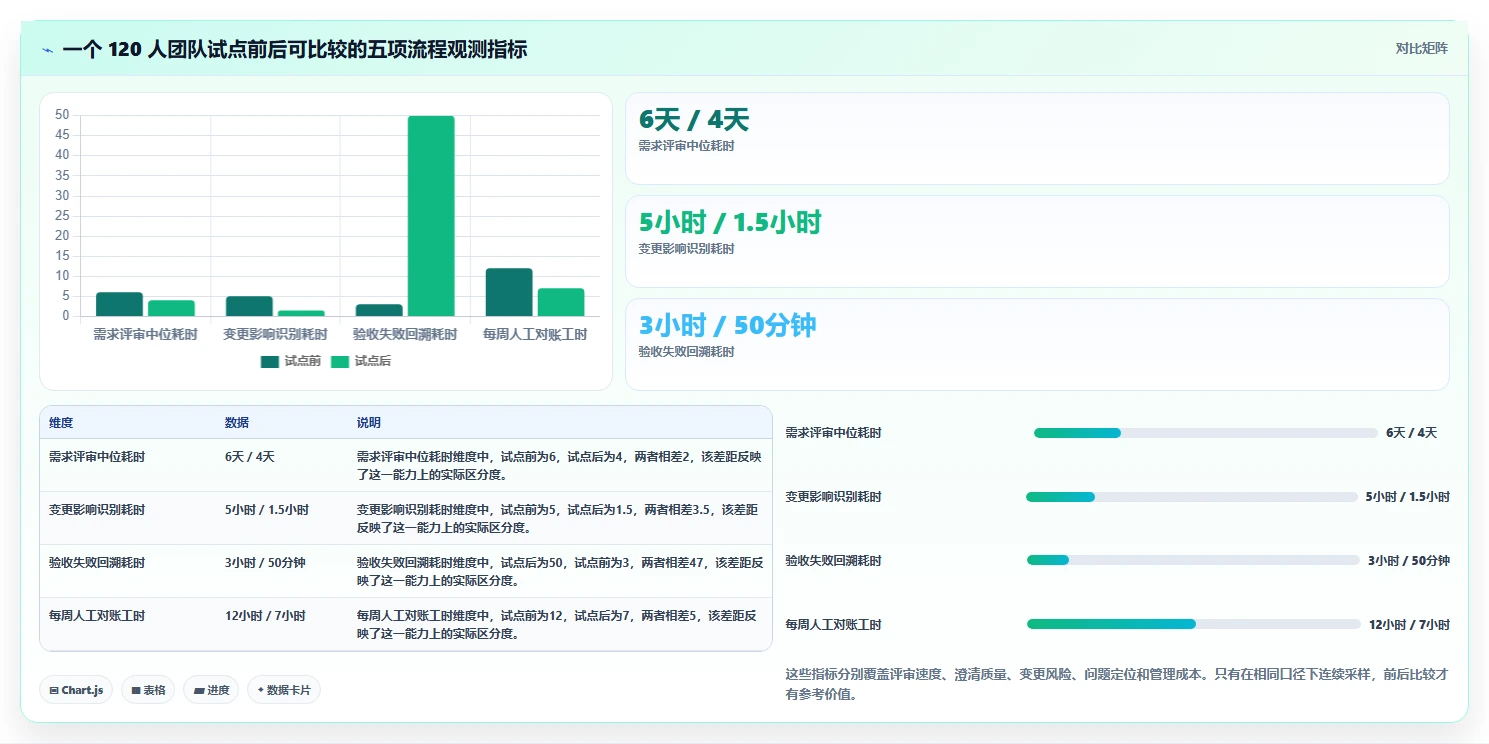Select the 需求评审中位耗时 table row name

click(x=97, y=457)
